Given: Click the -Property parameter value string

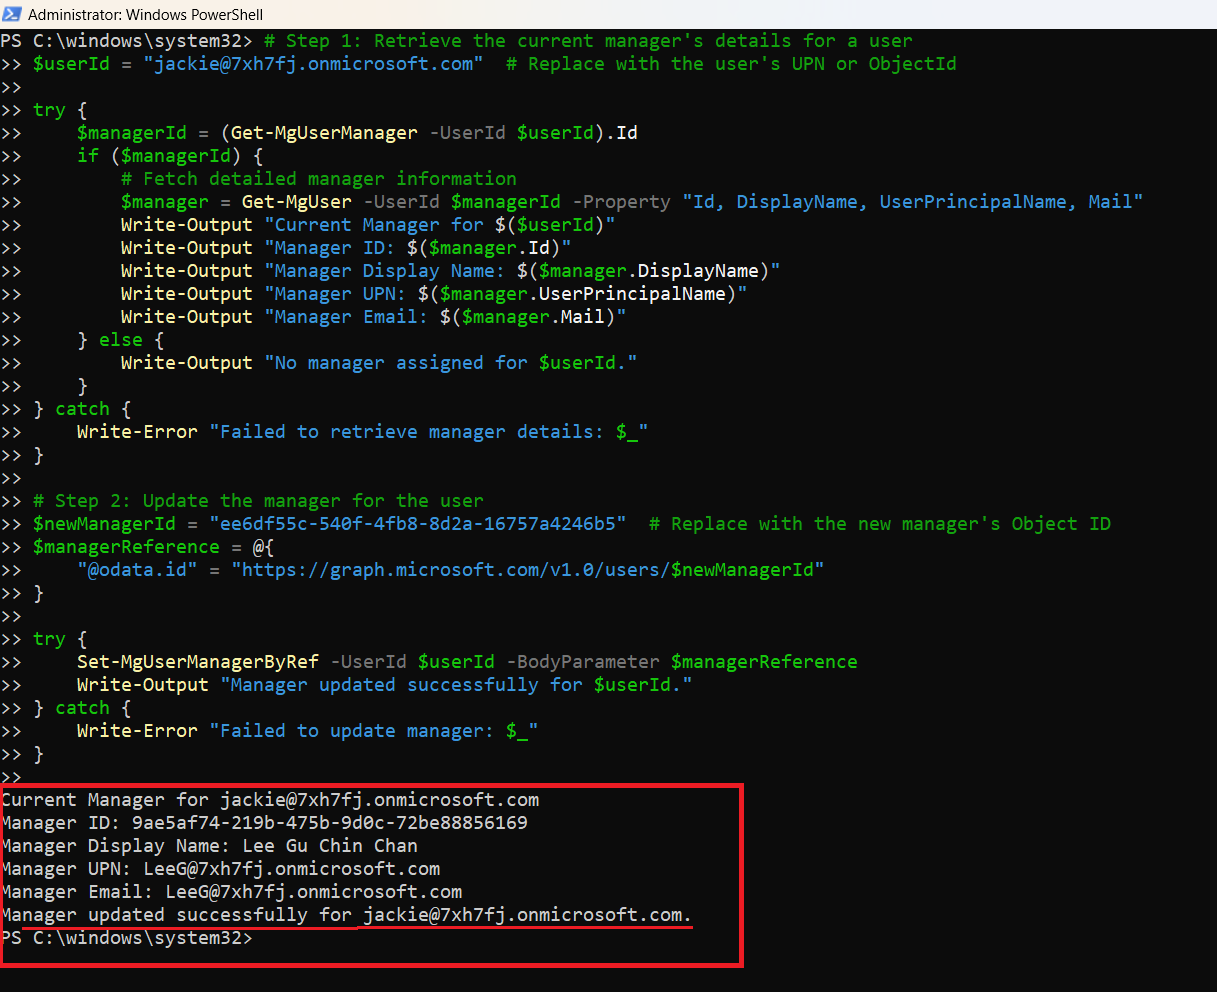Looking at the screenshot, I should click(912, 202).
